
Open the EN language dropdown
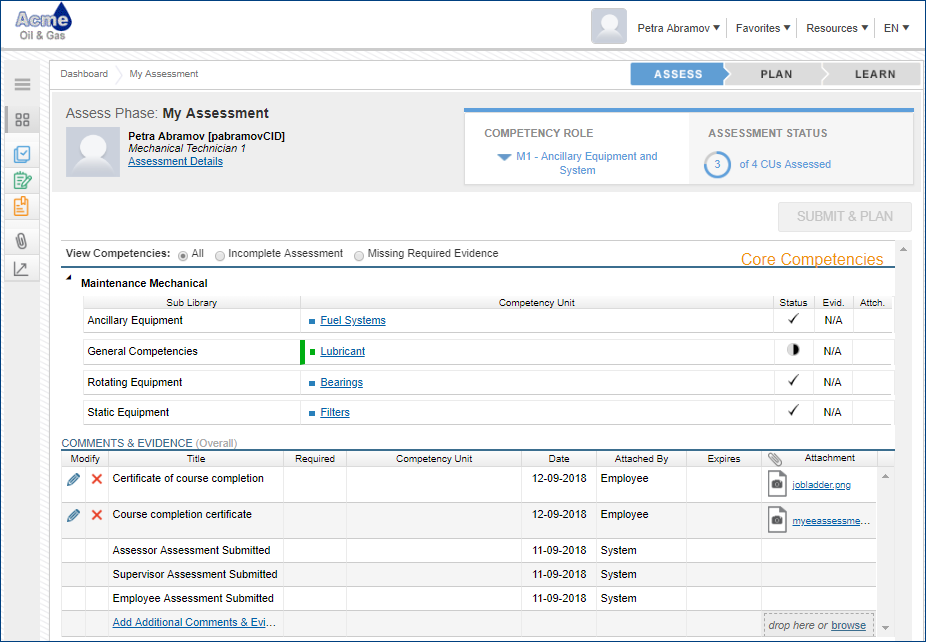coord(896,28)
